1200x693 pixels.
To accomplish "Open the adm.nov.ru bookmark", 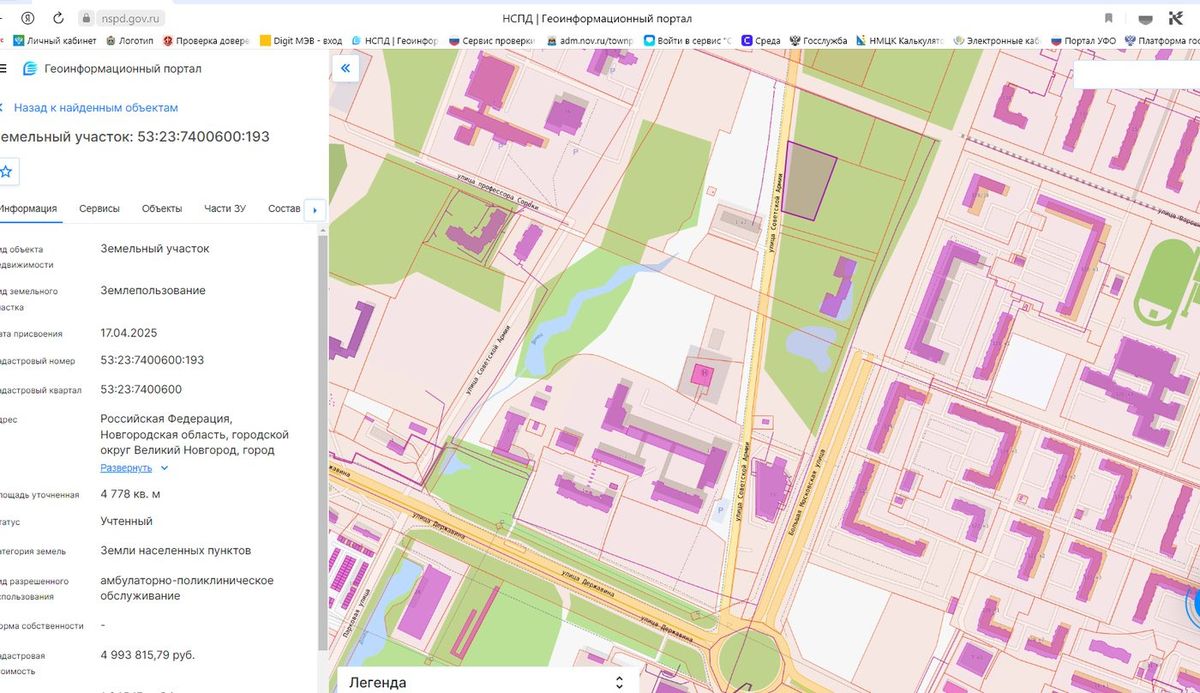I will tap(590, 41).
